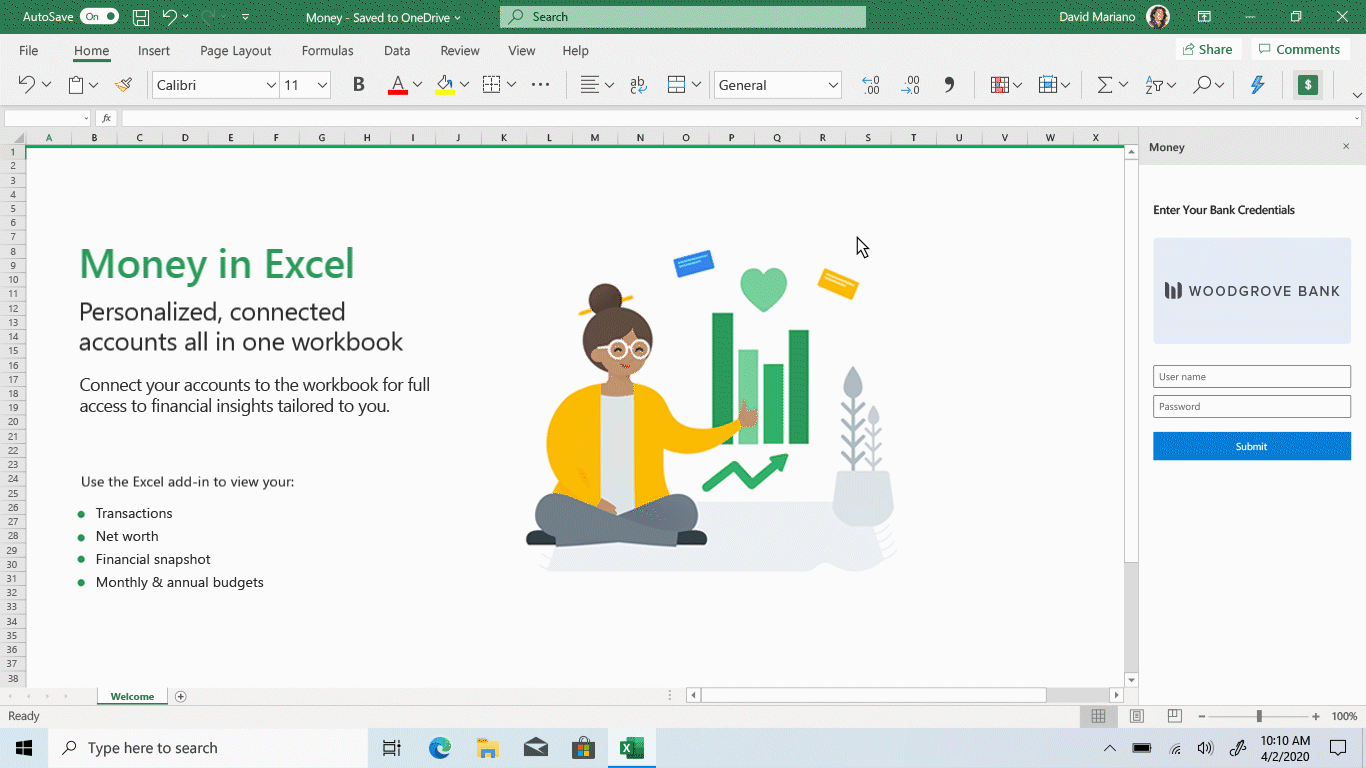1366x768 pixels.
Task: Click the Save icon in title bar
Action: (141, 17)
